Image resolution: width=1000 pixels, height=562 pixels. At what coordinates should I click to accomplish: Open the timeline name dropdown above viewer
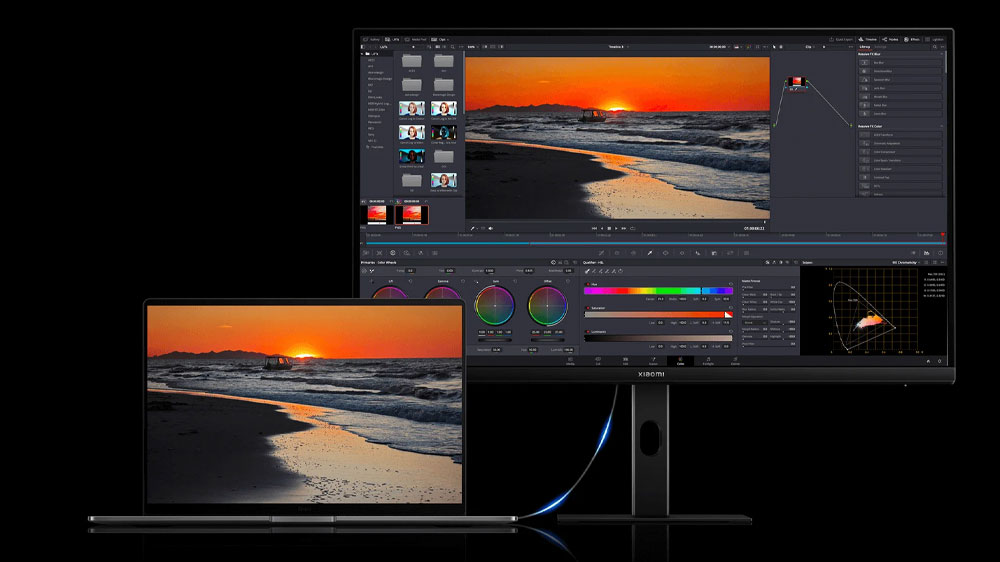[618, 47]
